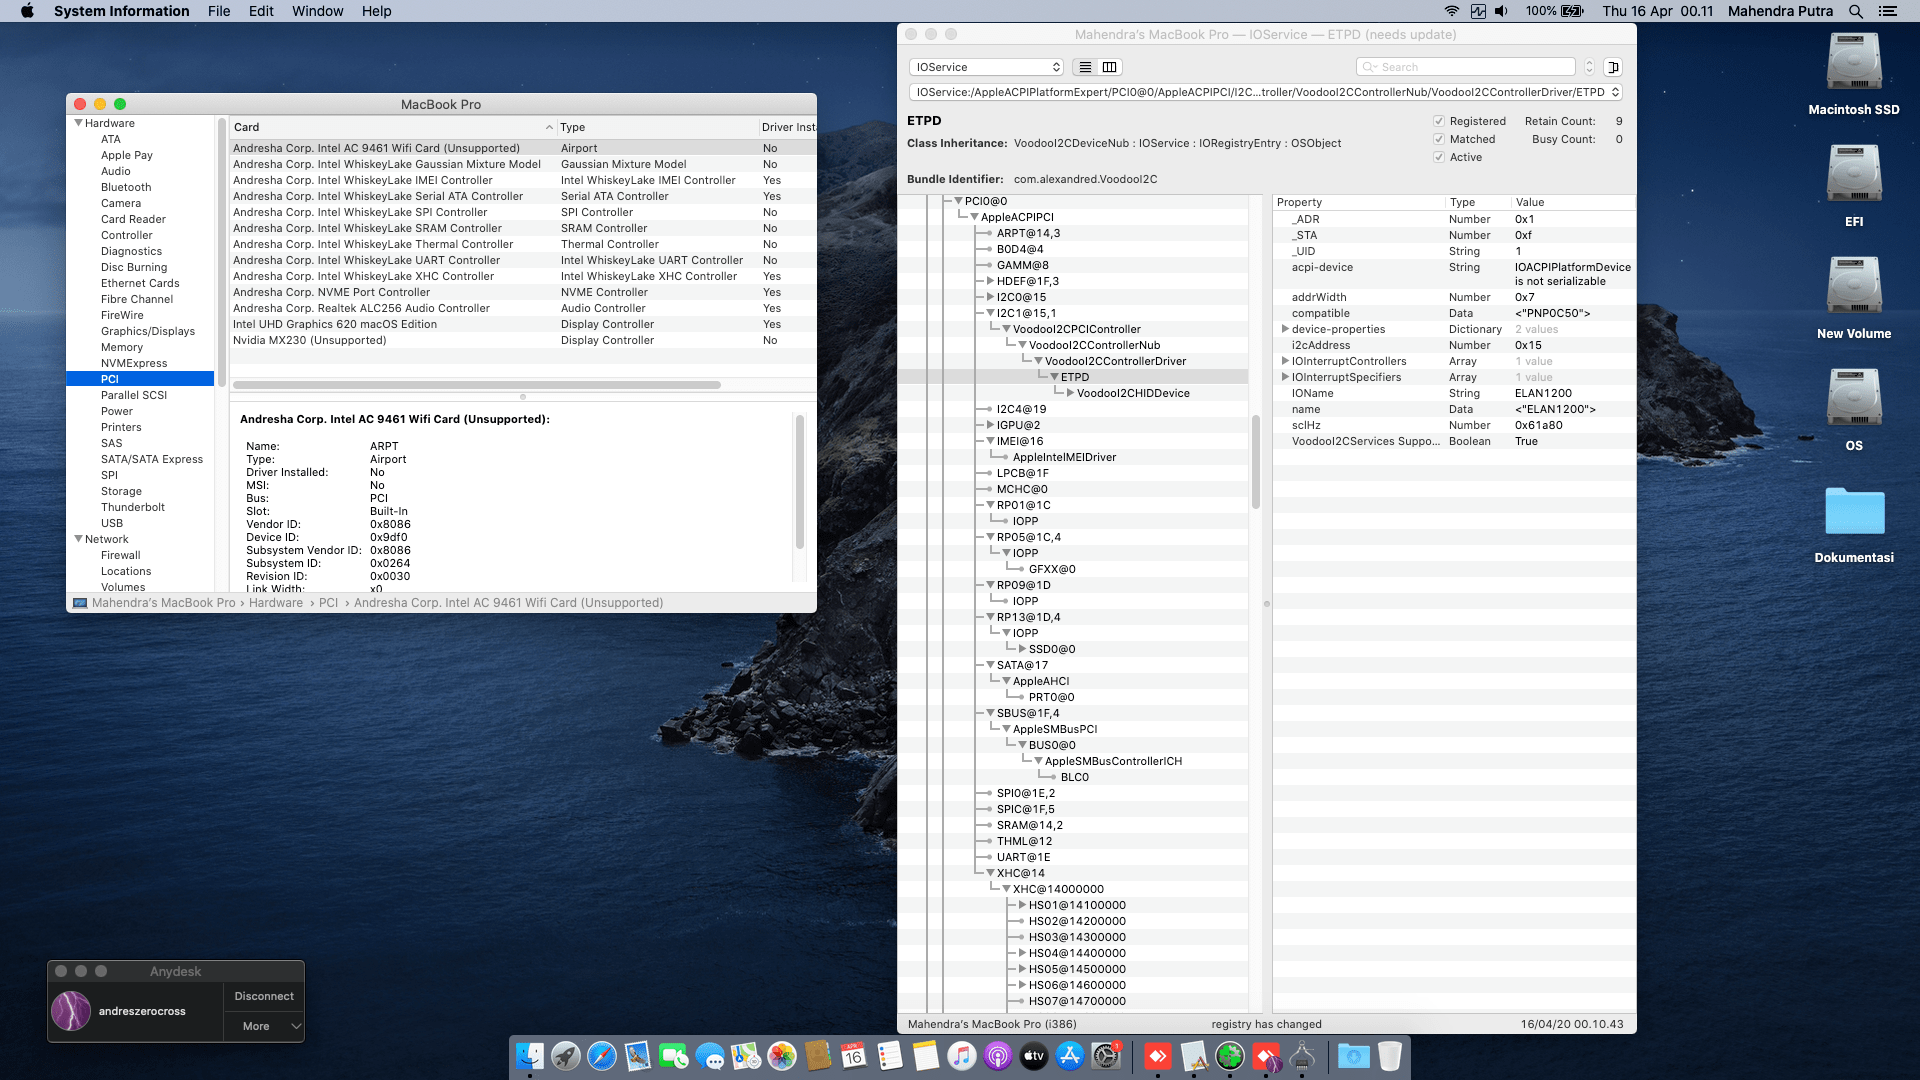Collapse the Hardware section in sidebar
Screen dimensions: 1920x1080
(x=78, y=123)
